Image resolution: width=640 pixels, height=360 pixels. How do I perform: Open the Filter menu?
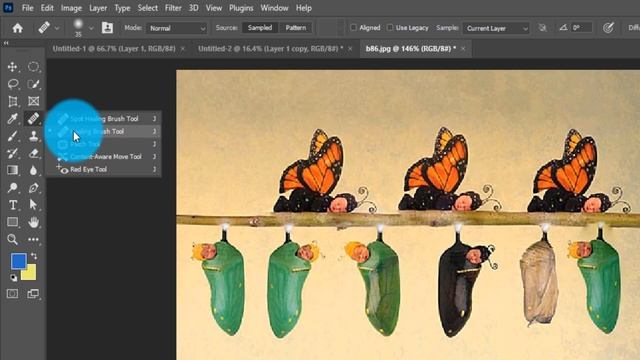(173, 8)
